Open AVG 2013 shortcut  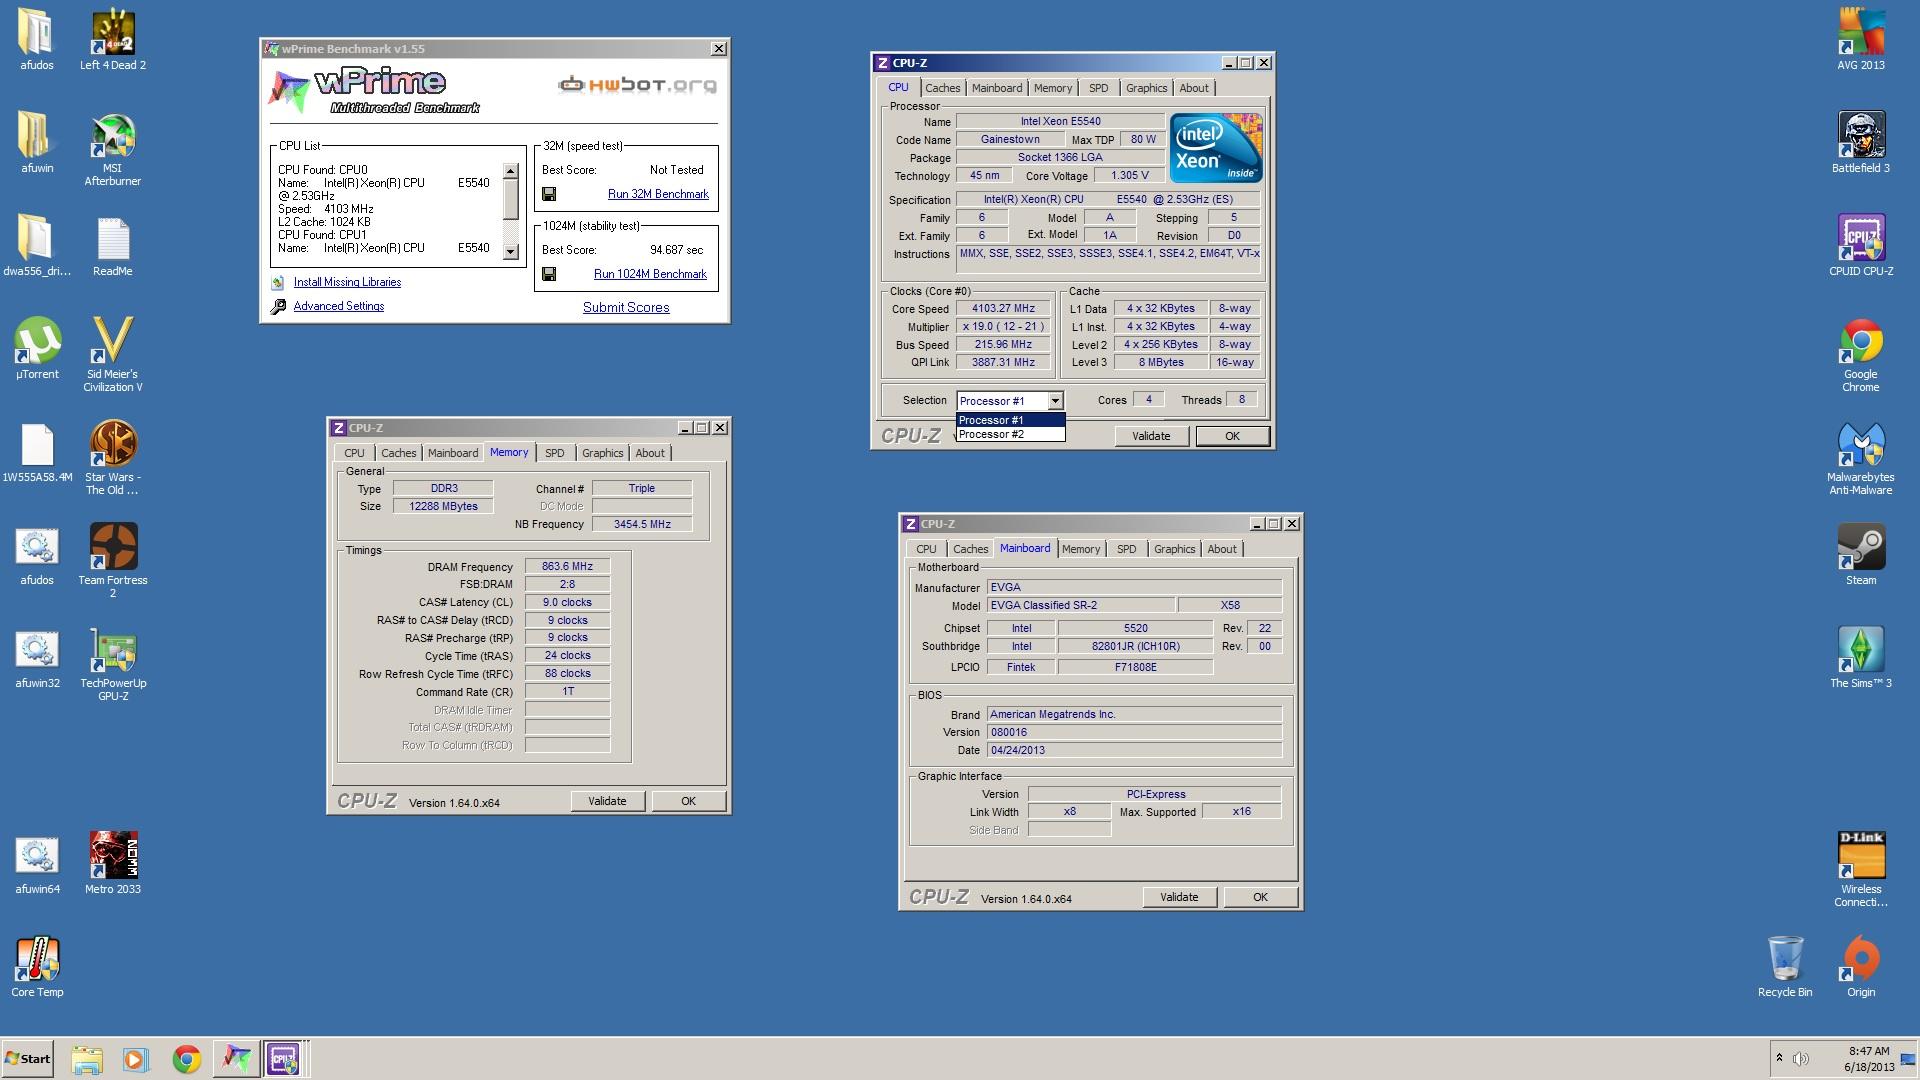pyautogui.click(x=1861, y=41)
